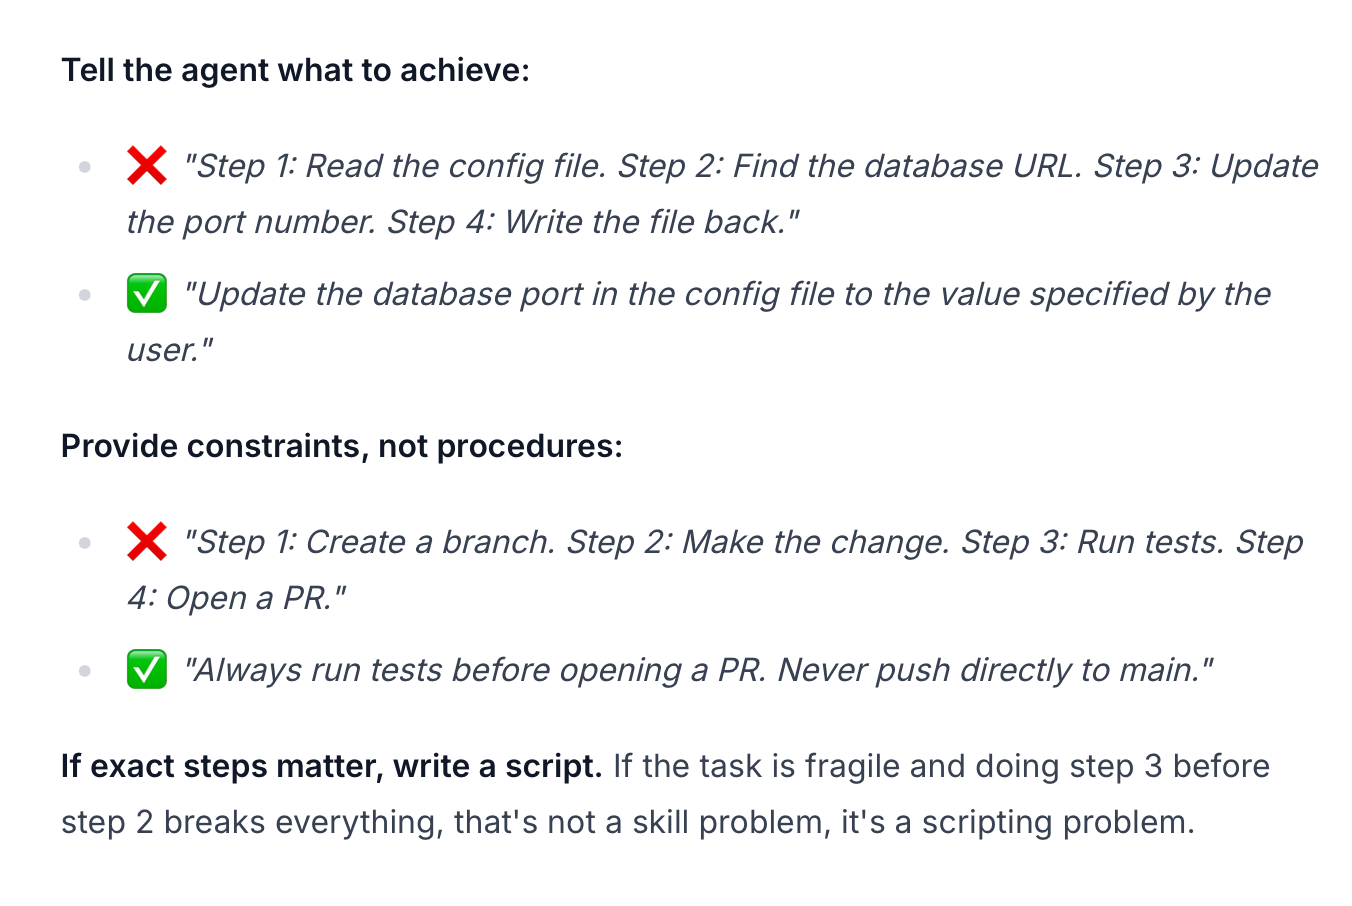Click the bullet dot of the database port item
This screenshot has width=1352, height=906.
(x=85, y=295)
